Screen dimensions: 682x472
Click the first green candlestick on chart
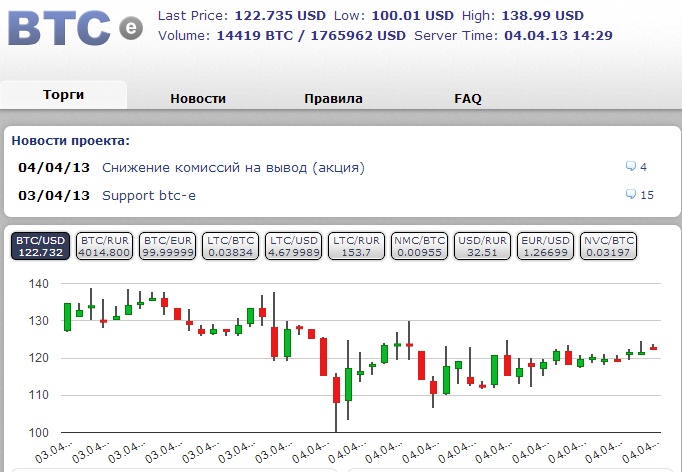point(67,317)
